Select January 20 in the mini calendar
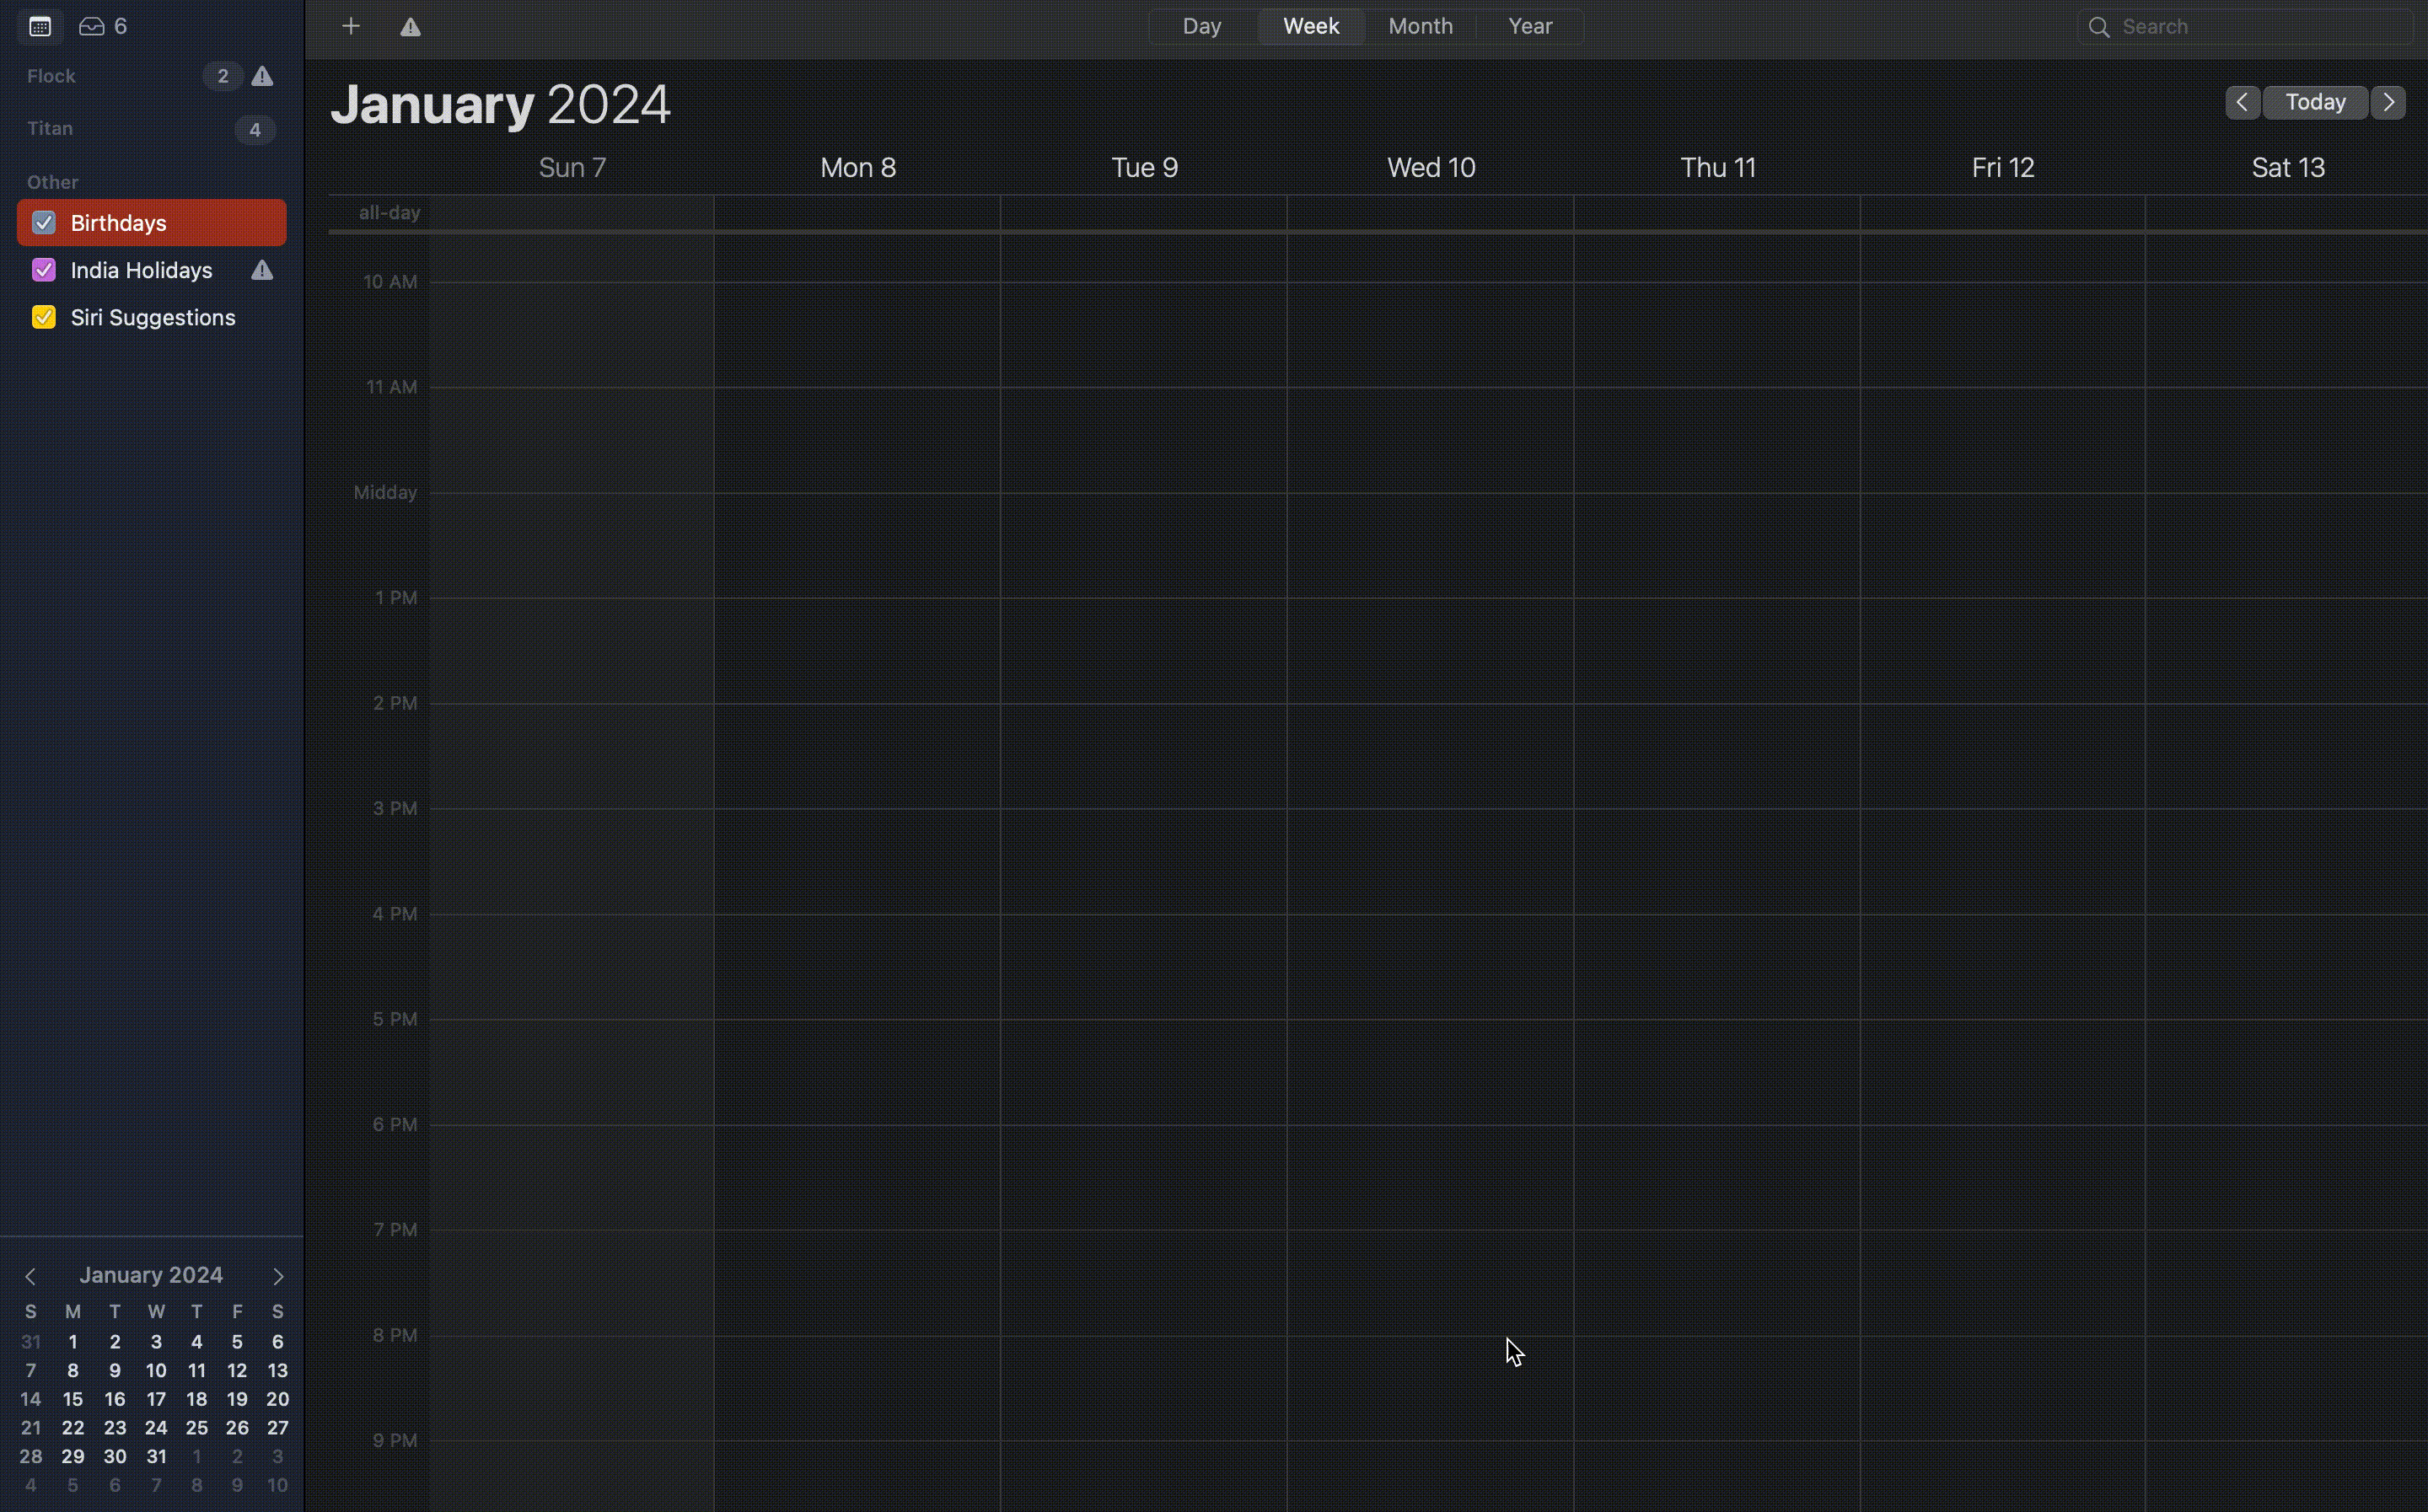 [x=278, y=1399]
